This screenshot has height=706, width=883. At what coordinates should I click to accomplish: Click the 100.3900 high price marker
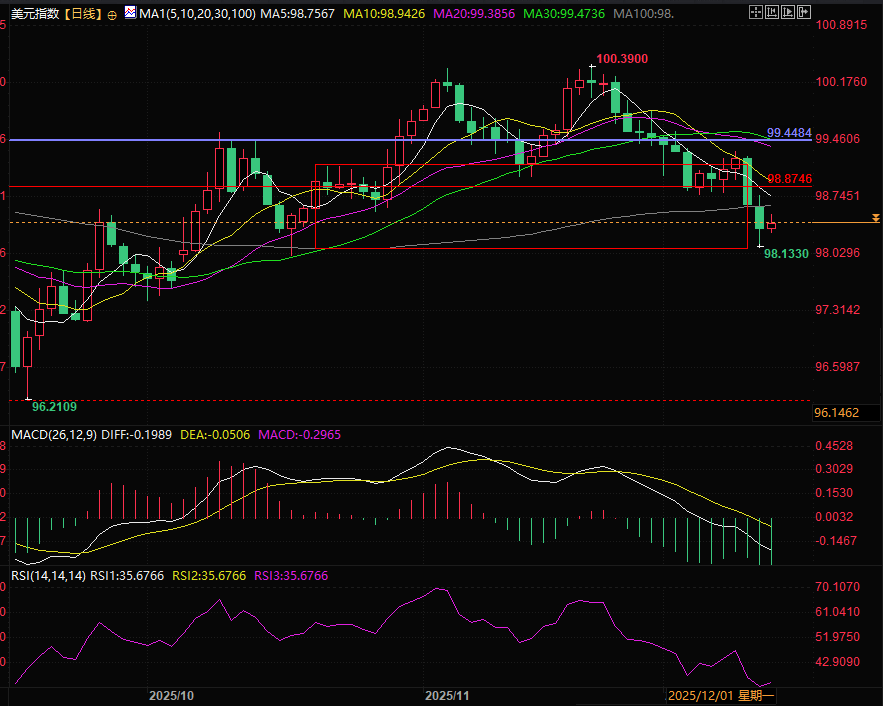[622, 59]
